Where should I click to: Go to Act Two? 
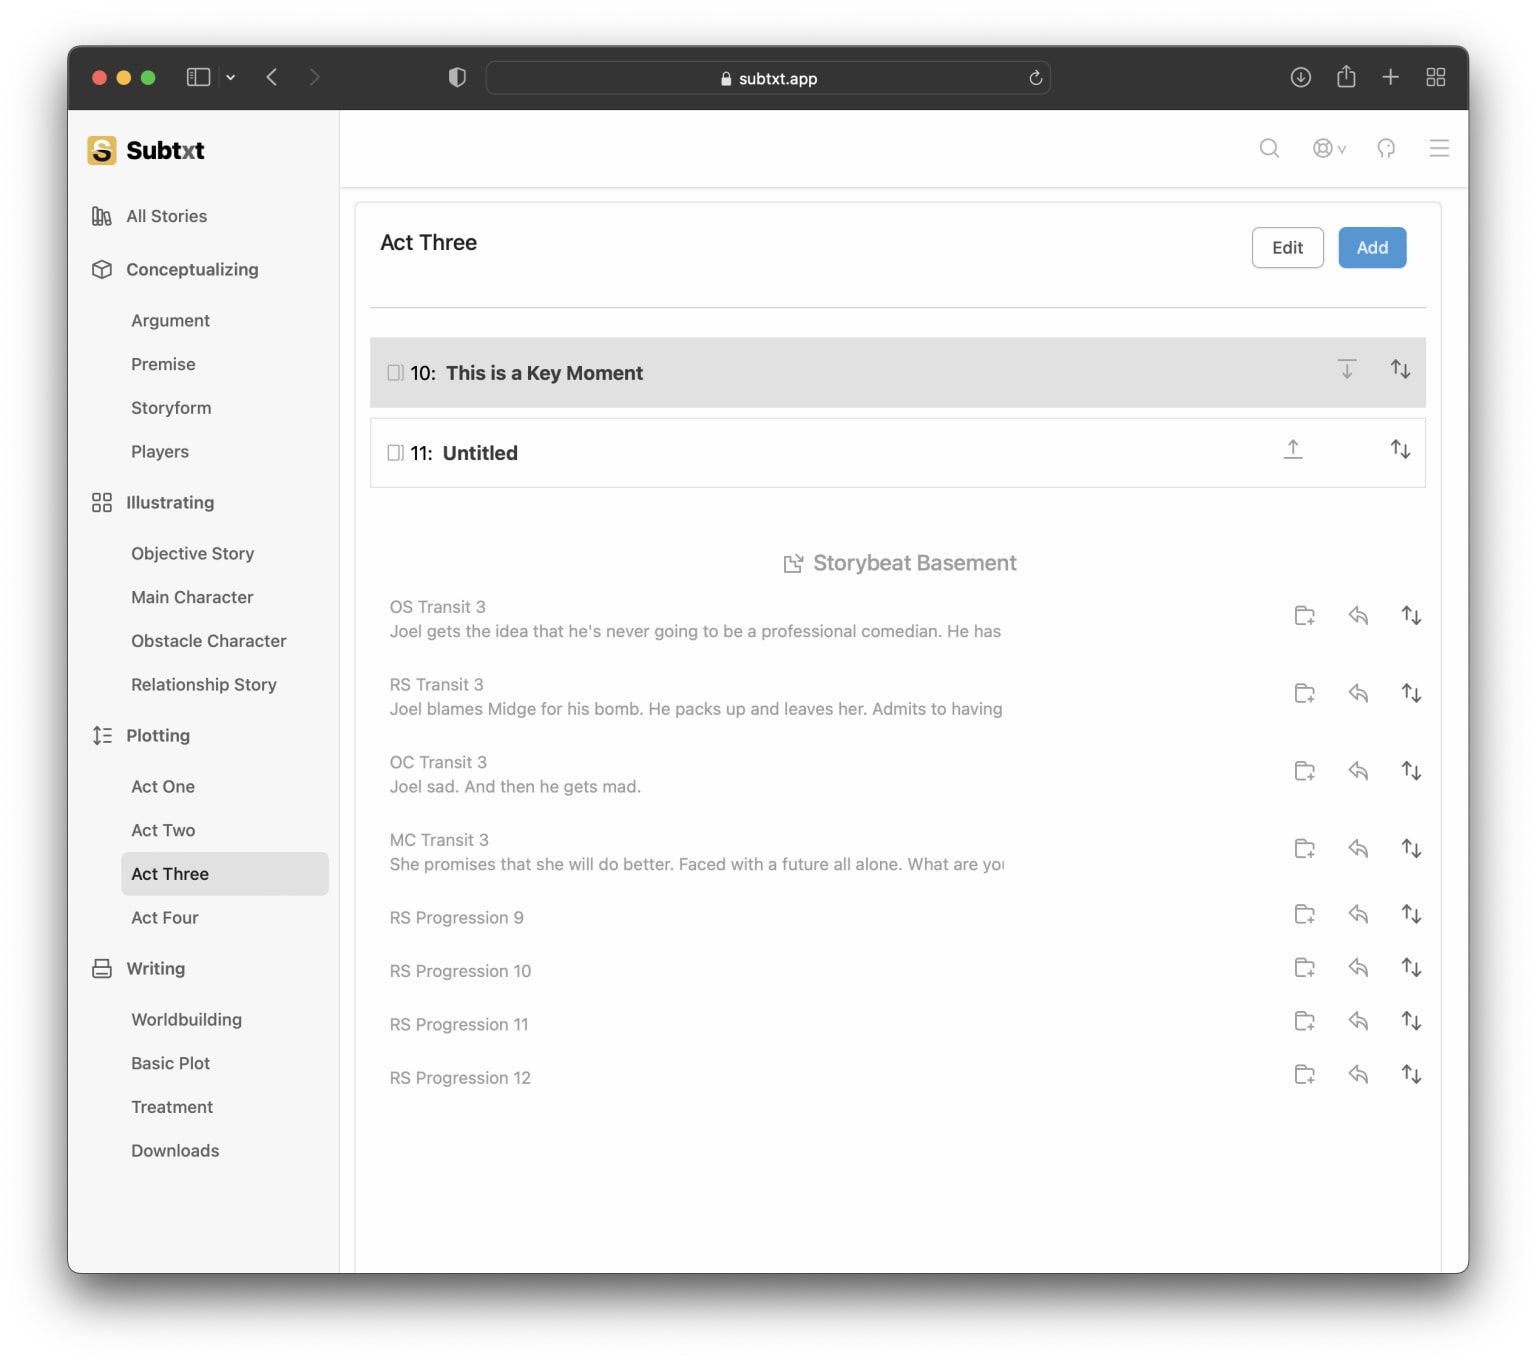163,831
